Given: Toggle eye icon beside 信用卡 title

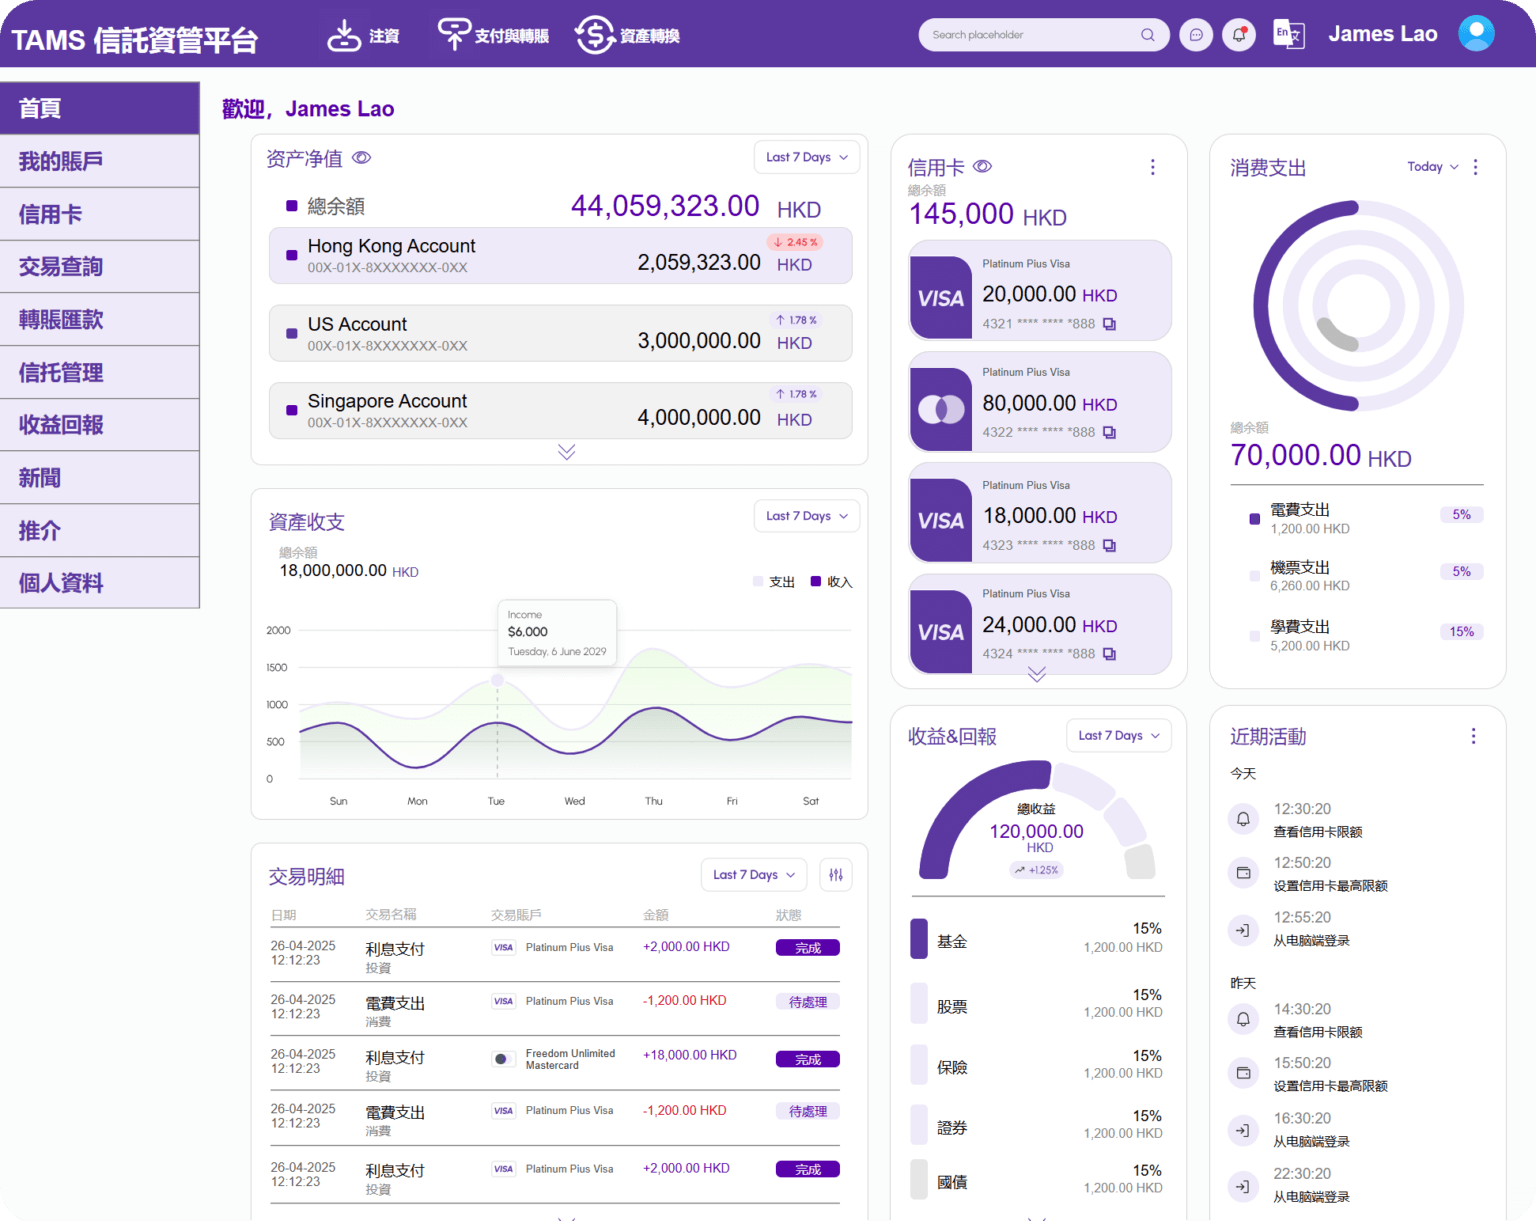Looking at the screenshot, I should (982, 167).
